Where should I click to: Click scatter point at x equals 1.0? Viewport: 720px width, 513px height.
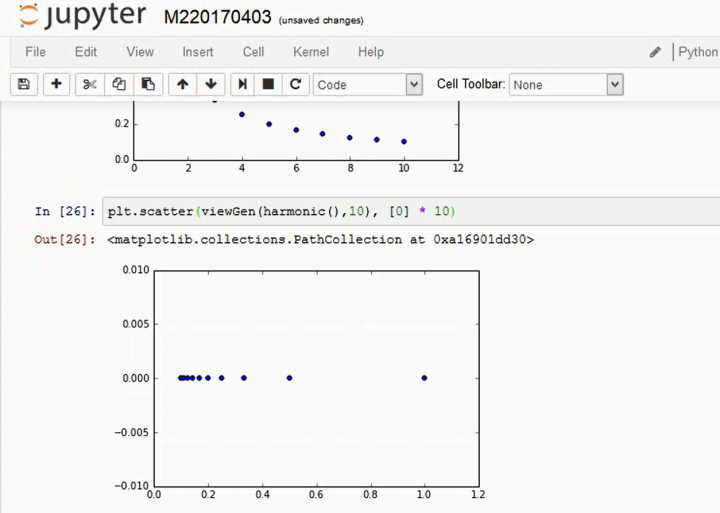(x=424, y=378)
